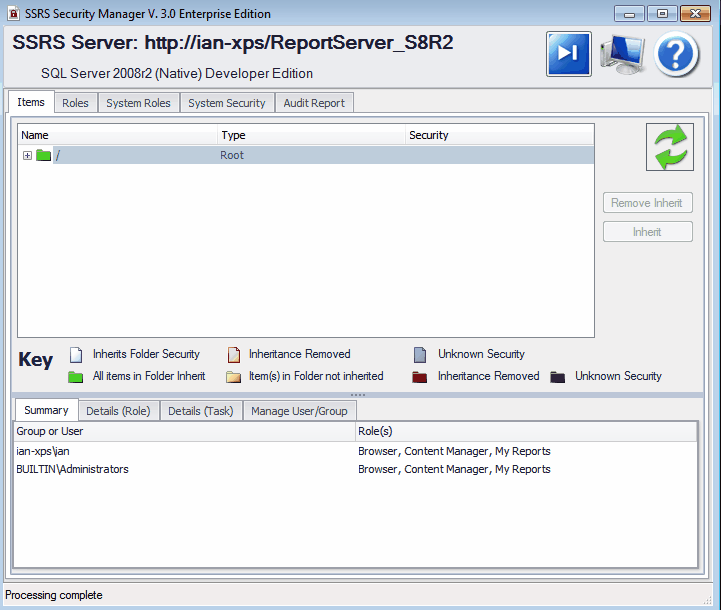Click the splitter grip dots between panels
Viewport: 721px width, 610px height.
tap(358, 395)
